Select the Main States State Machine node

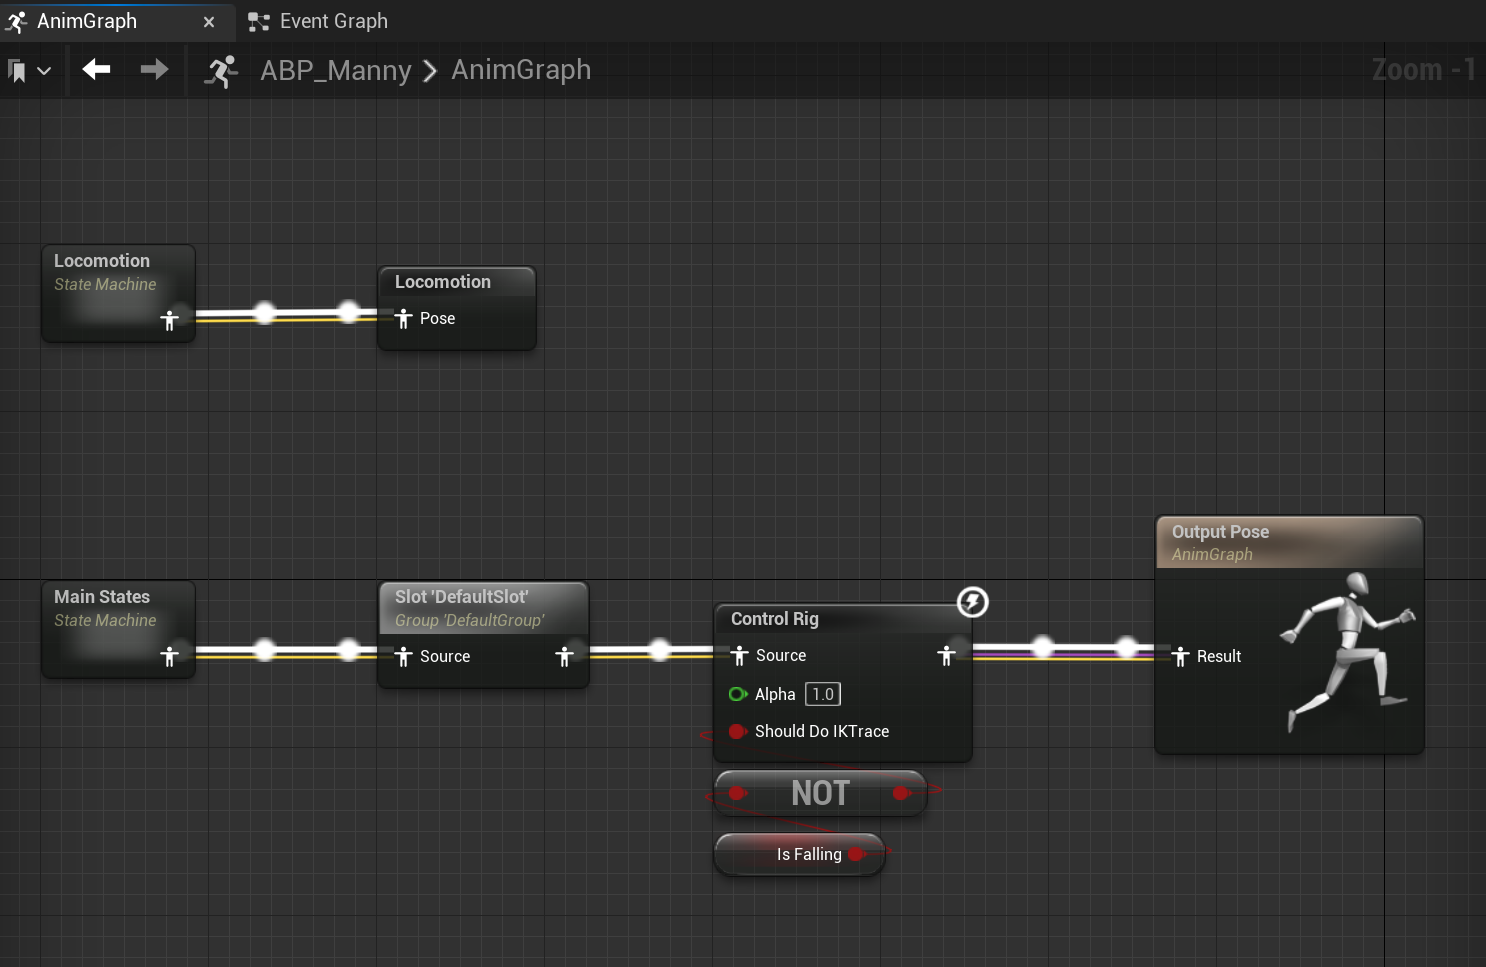(x=118, y=629)
